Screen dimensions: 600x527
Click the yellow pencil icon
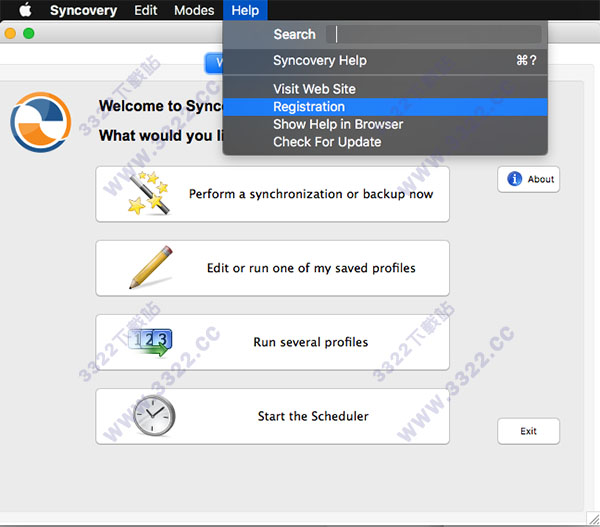pyautogui.click(x=151, y=267)
